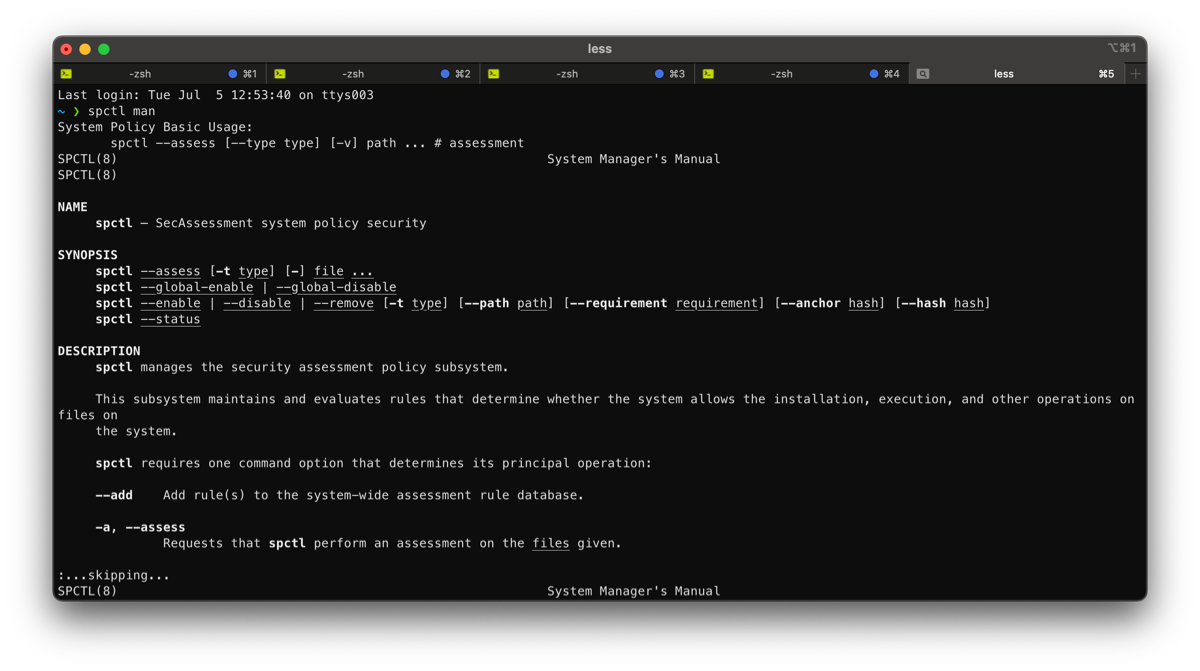
Task: Click 'SecAssessment system policy security' text
Action: pos(291,223)
